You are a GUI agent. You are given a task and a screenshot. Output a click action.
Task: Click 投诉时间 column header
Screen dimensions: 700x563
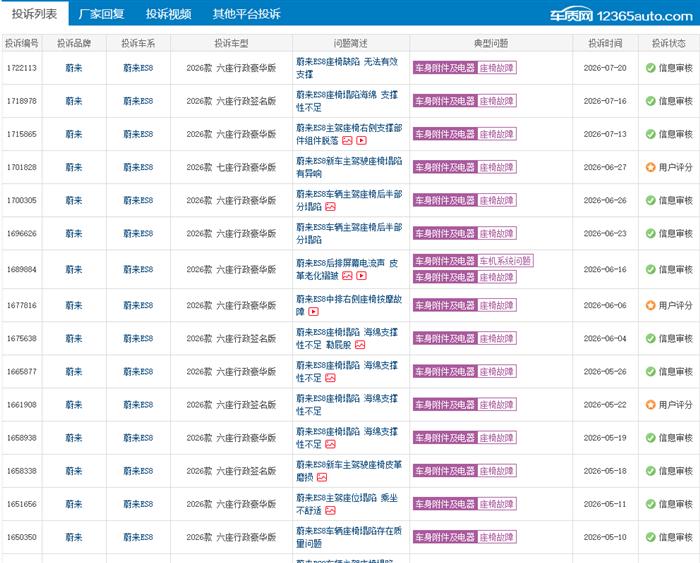coord(605,43)
